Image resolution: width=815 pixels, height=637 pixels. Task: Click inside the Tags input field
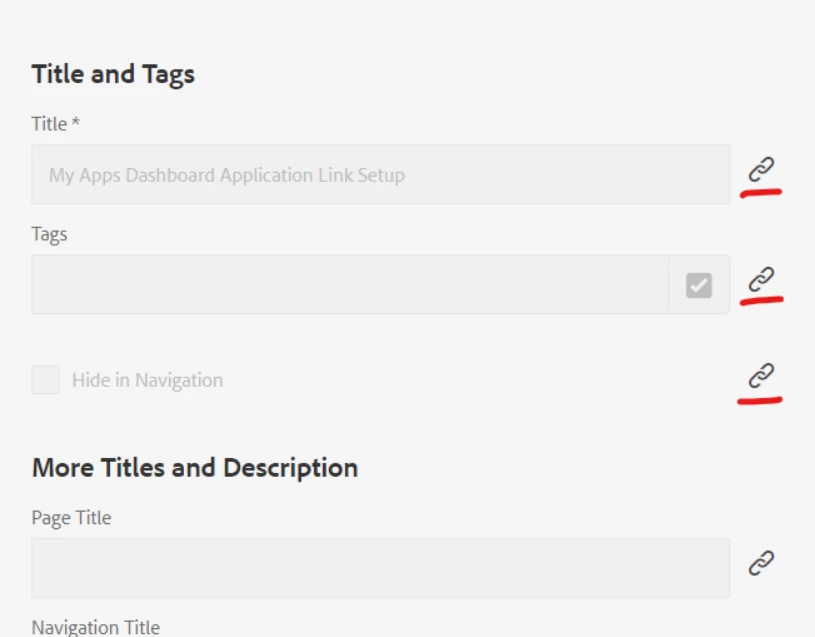coord(349,285)
